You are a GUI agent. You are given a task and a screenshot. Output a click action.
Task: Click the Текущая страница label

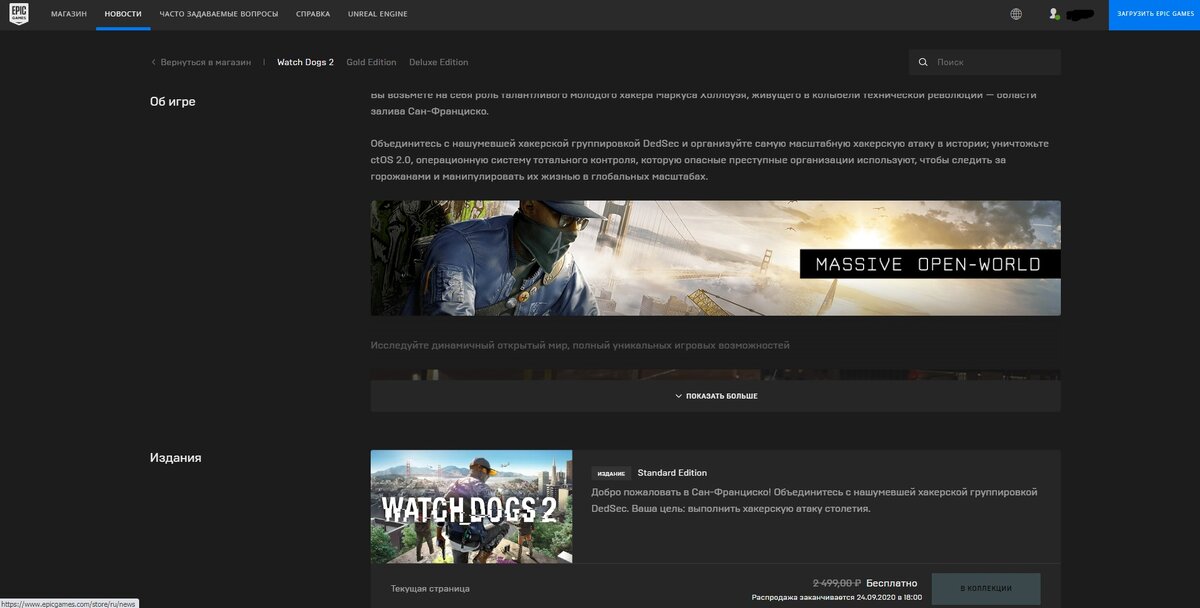430,588
